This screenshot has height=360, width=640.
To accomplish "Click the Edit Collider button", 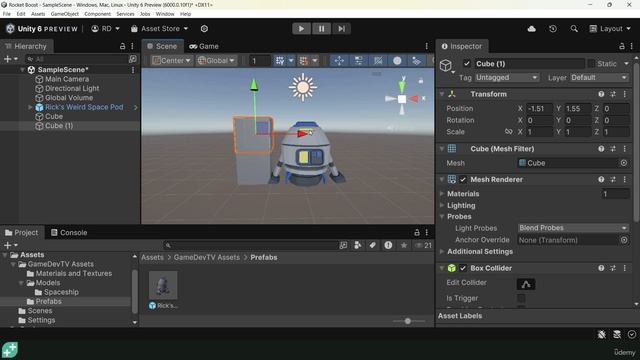I will [526, 284].
